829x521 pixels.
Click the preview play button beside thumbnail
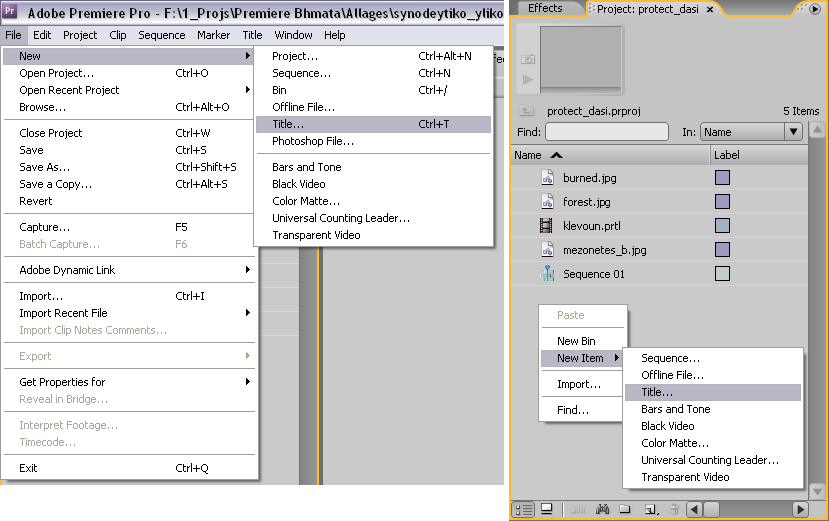[x=528, y=79]
